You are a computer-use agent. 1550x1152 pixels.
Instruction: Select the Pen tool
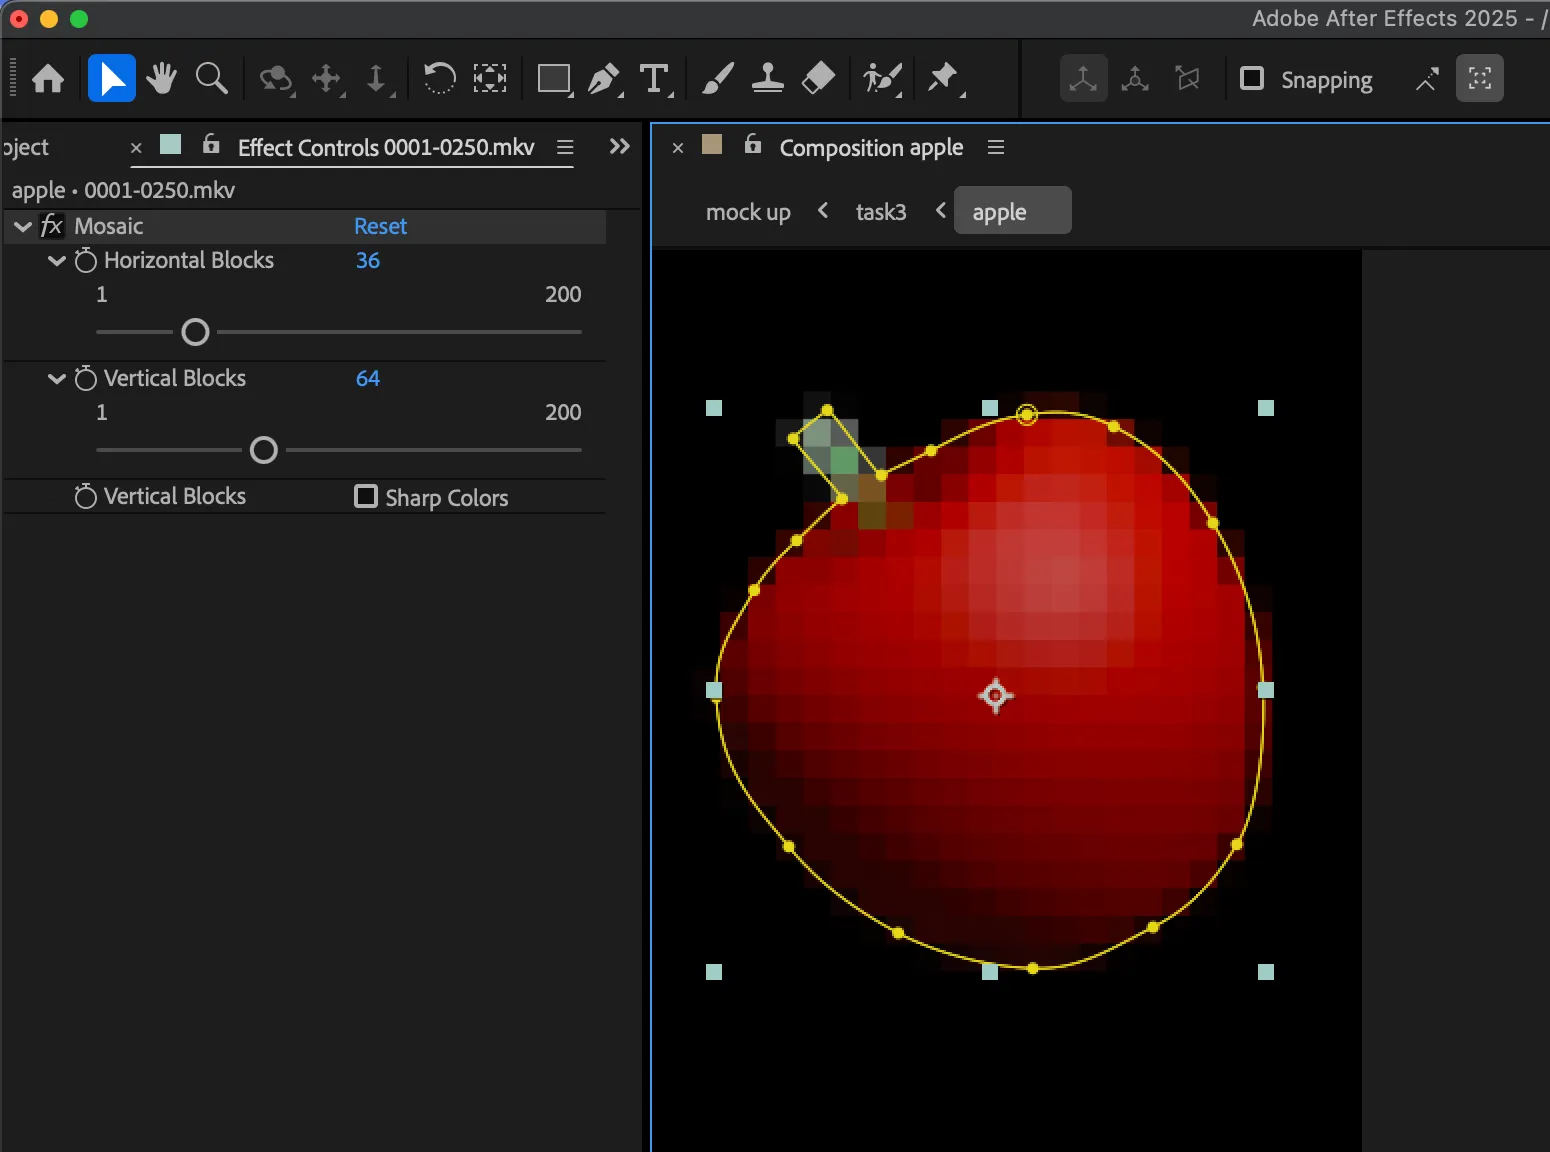[x=603, y=78]
